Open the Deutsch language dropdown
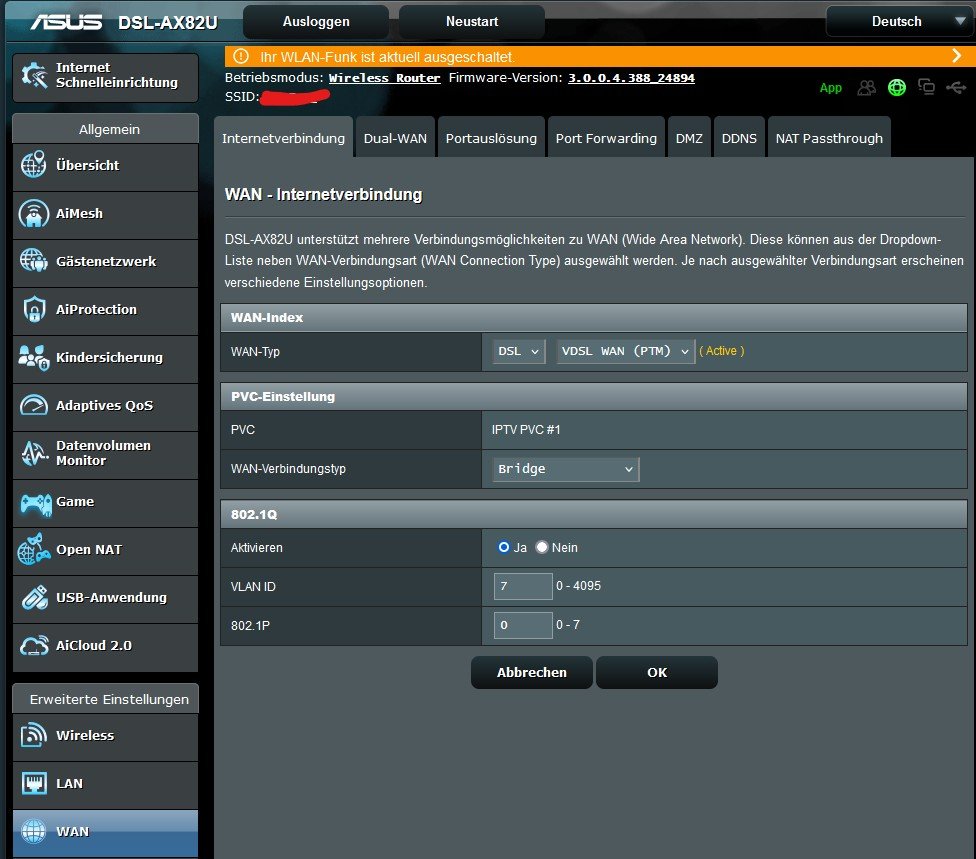Screen dimensions: 976x859 [x=899, y=21]
